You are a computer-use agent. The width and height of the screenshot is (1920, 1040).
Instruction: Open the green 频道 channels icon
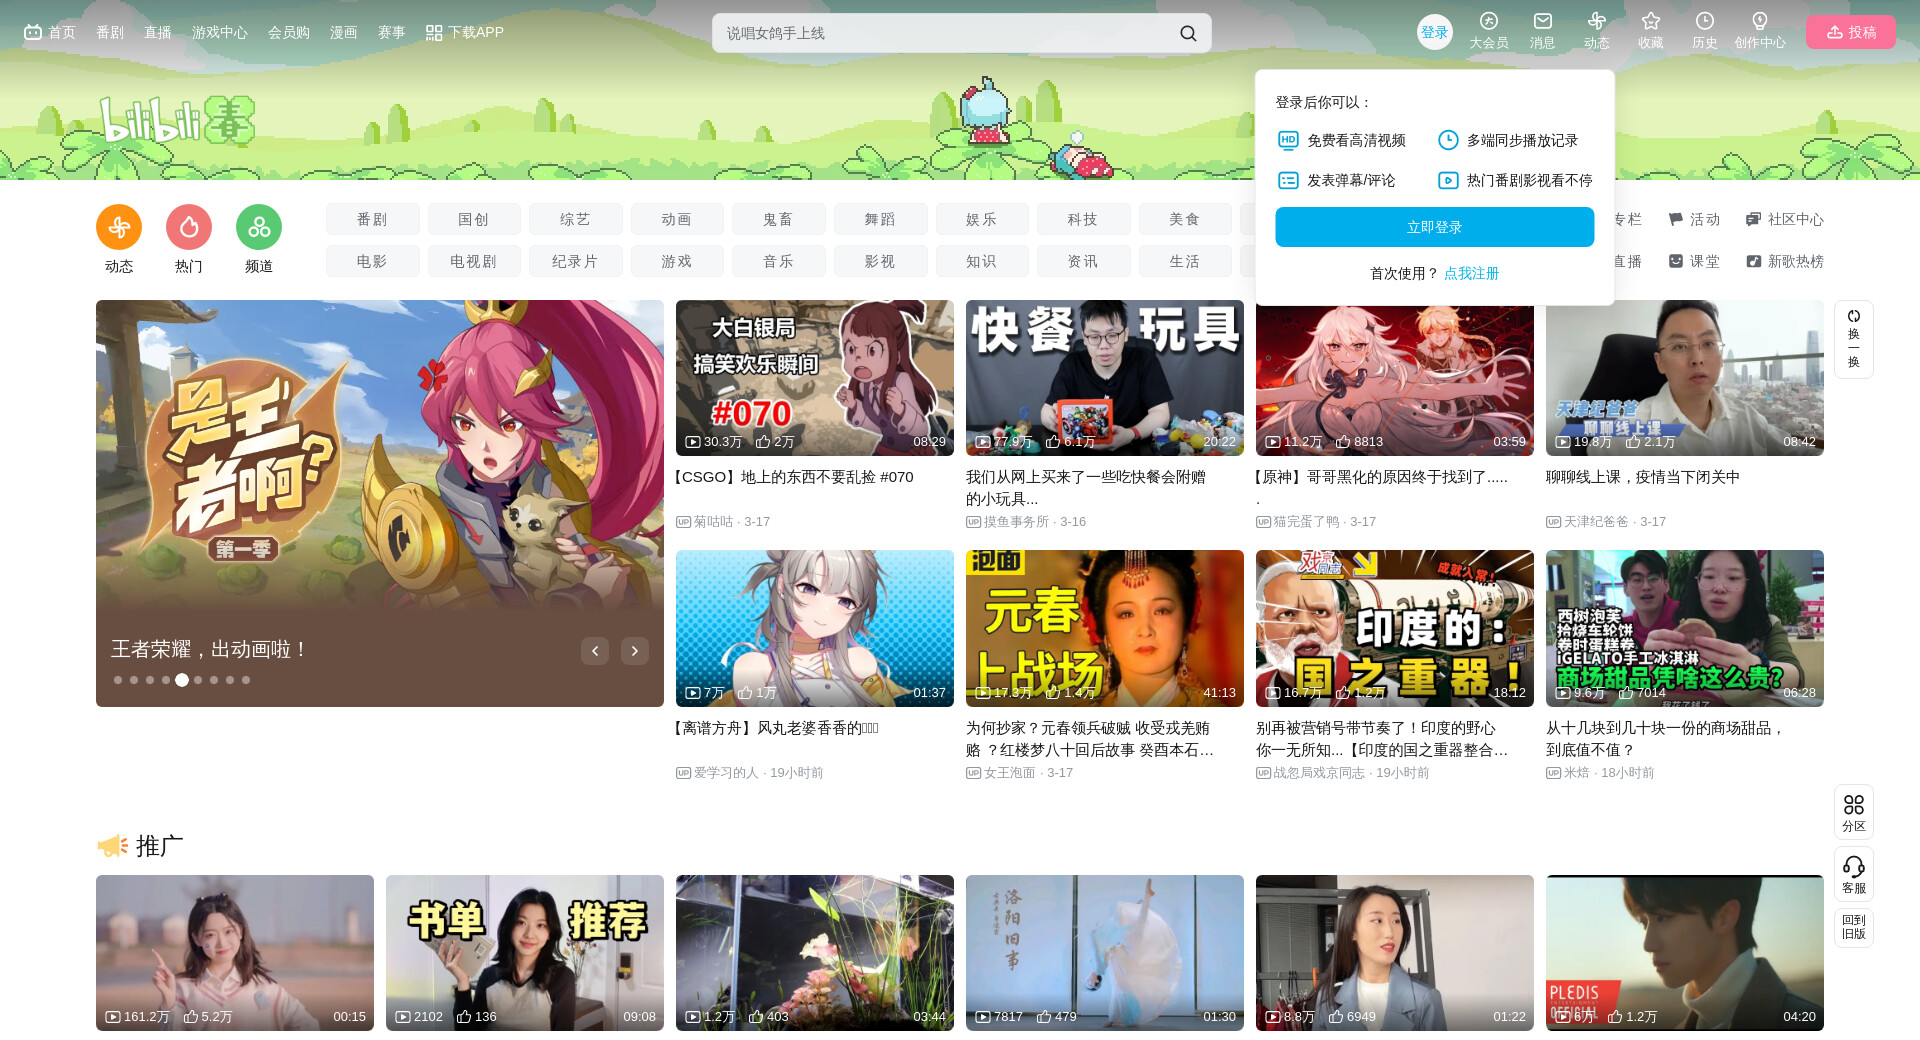[259, 228]
